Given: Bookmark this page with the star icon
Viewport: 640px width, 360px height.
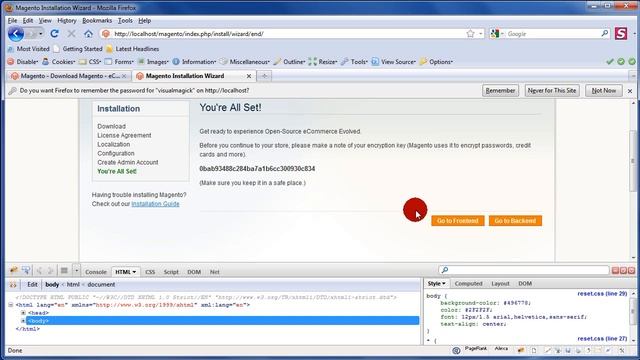Looking at the screenshot, I should pos(470,34).
